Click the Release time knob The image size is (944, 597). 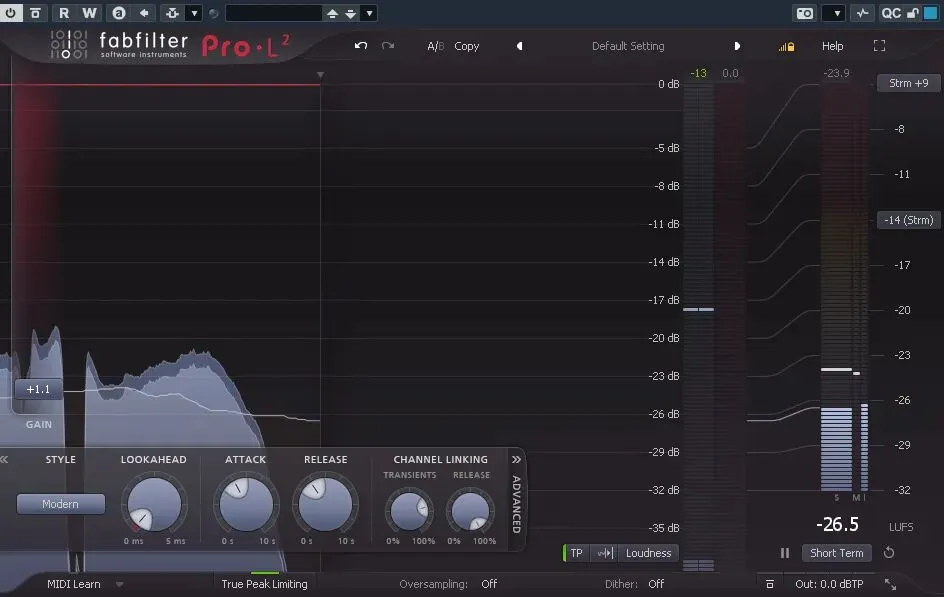point(326,505)
